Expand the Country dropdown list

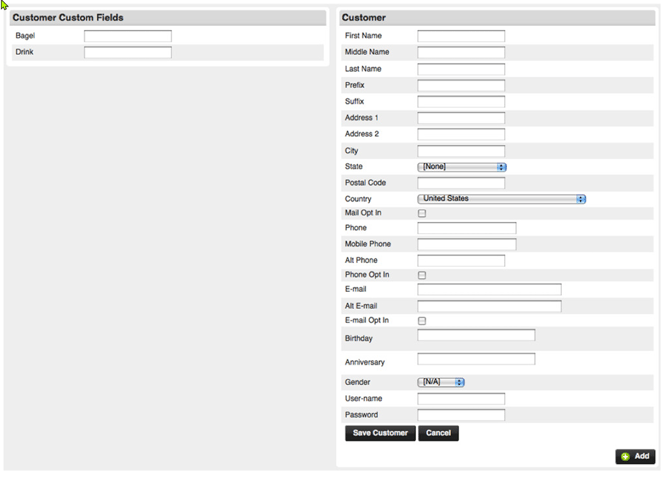click(x=501, y=199)
